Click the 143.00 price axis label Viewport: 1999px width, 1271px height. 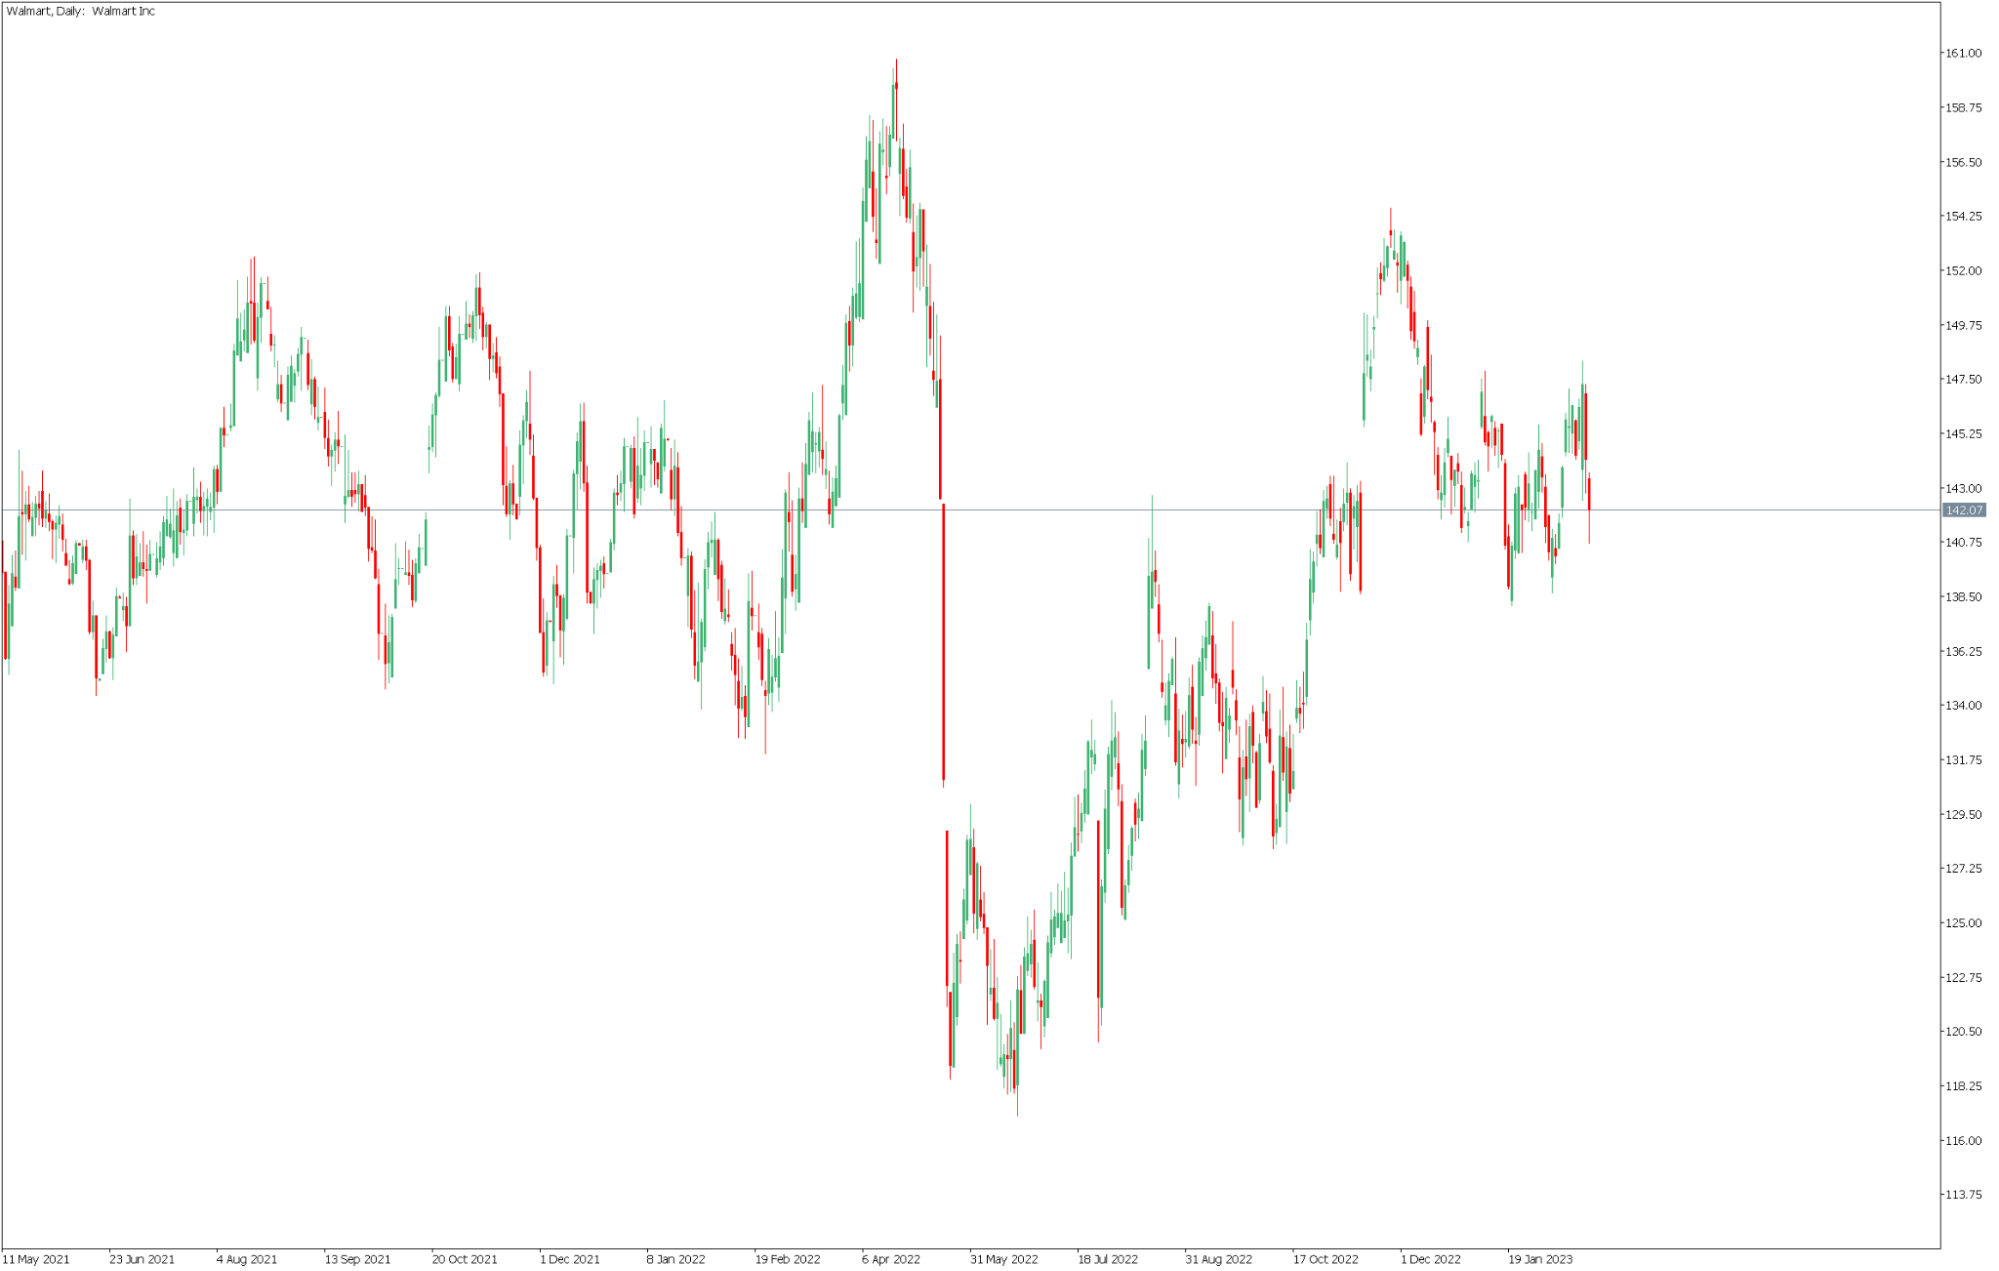pyautogui.click(x=1962, y=488)
